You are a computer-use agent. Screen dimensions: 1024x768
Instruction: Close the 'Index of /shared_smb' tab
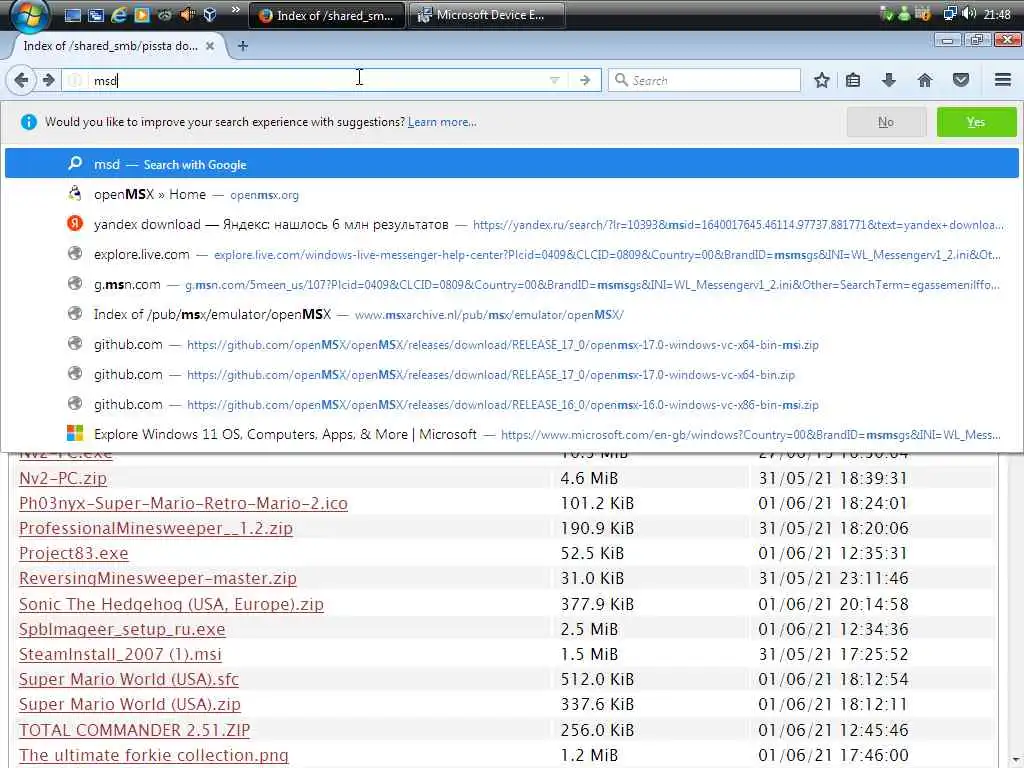click(x=210, y=46)
